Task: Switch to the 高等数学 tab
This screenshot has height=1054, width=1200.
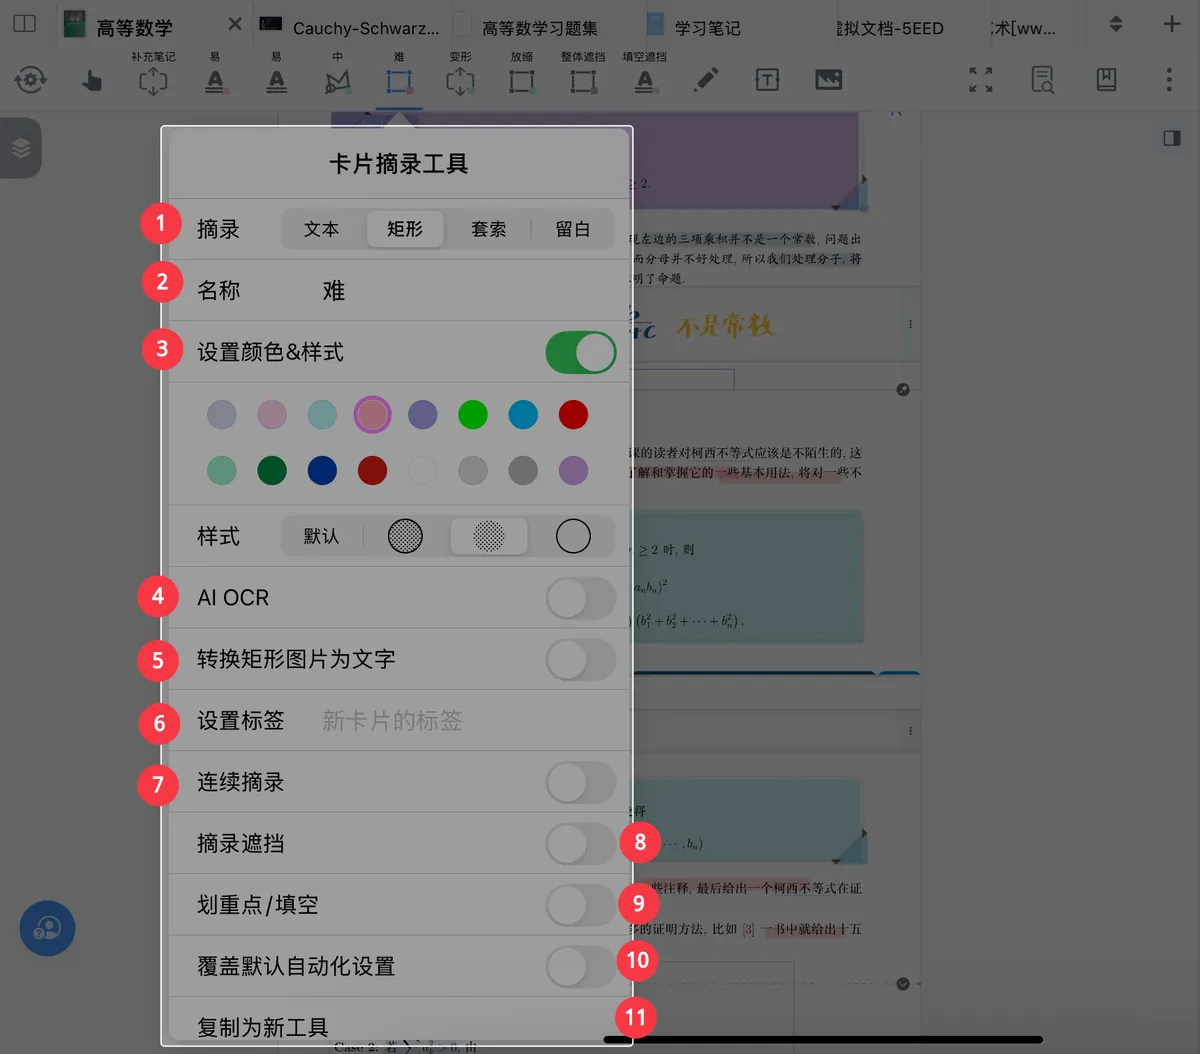Action: 135,27
